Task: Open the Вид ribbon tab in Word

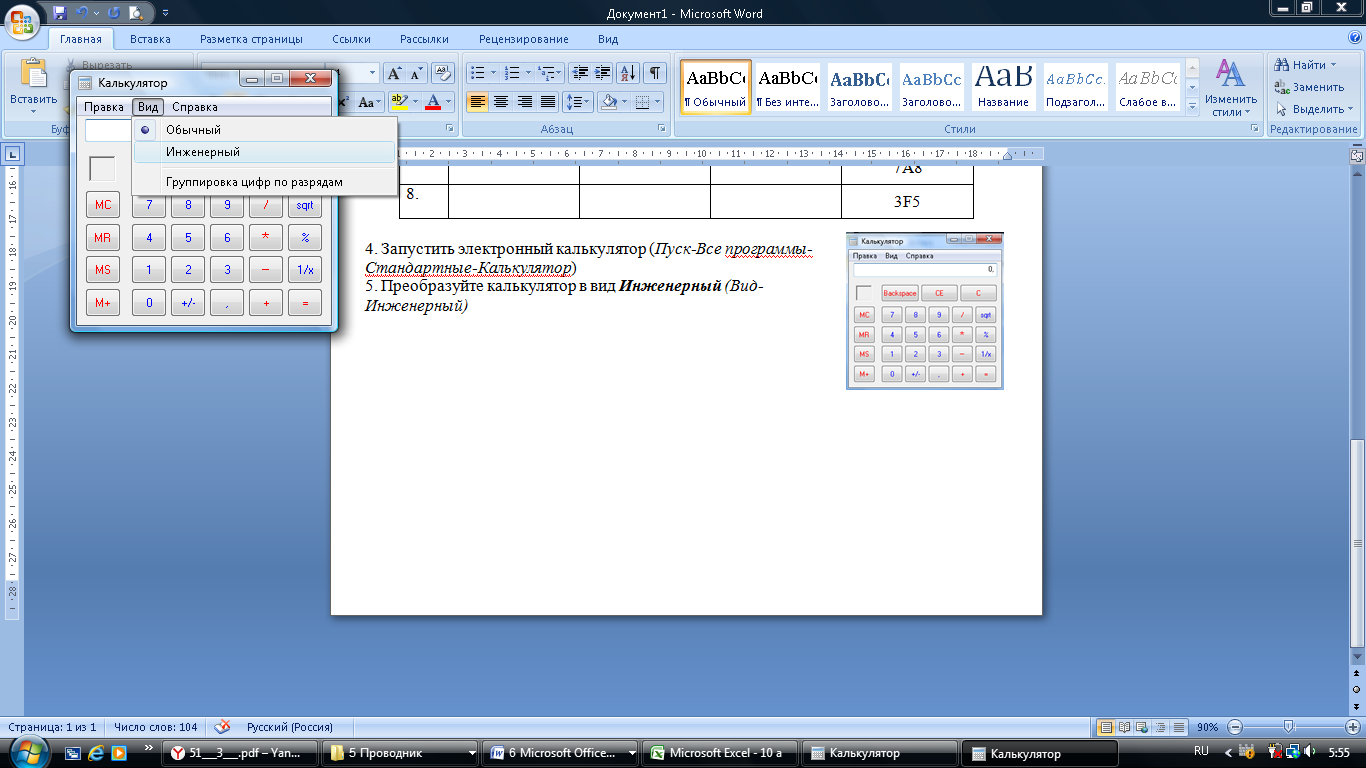Action: point(608,39)
